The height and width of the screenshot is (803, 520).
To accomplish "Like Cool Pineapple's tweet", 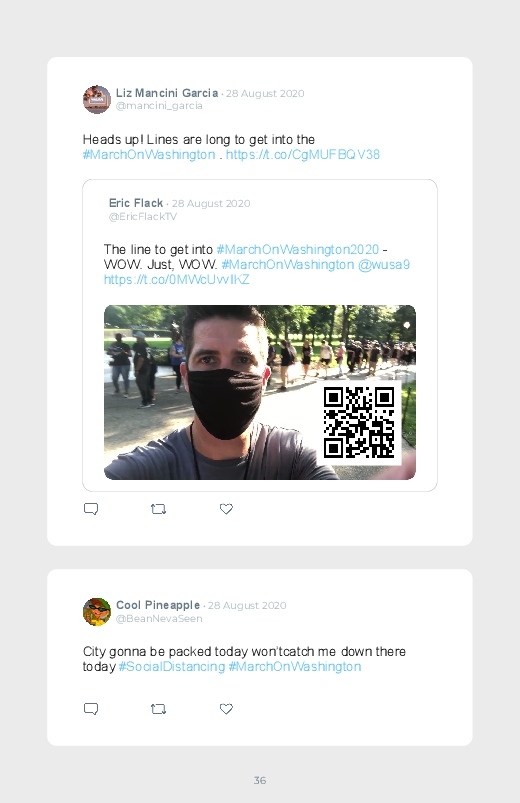I will pos(226,709).
